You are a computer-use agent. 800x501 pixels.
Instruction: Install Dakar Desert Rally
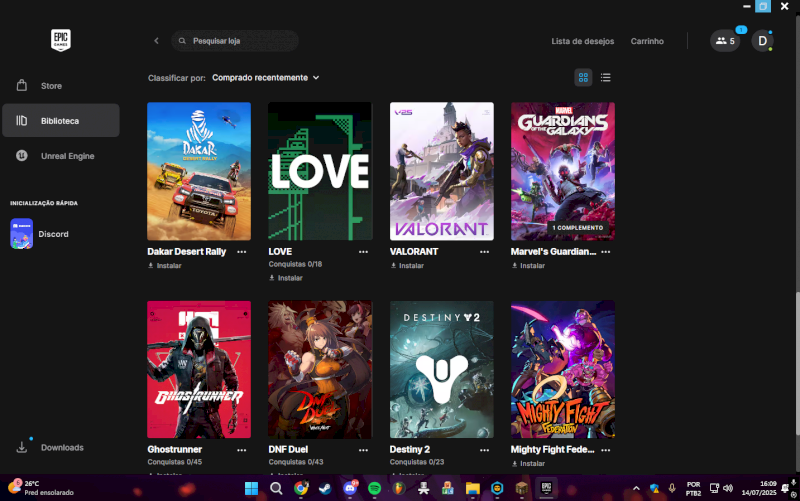click(165, 265)
